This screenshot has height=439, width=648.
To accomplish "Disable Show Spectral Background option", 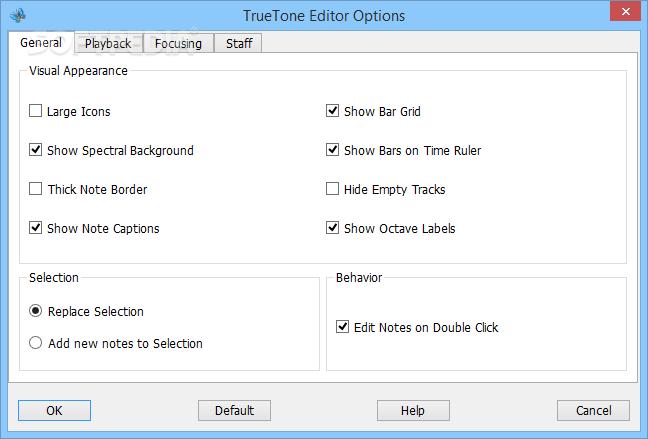I will [x=37, y=151].
